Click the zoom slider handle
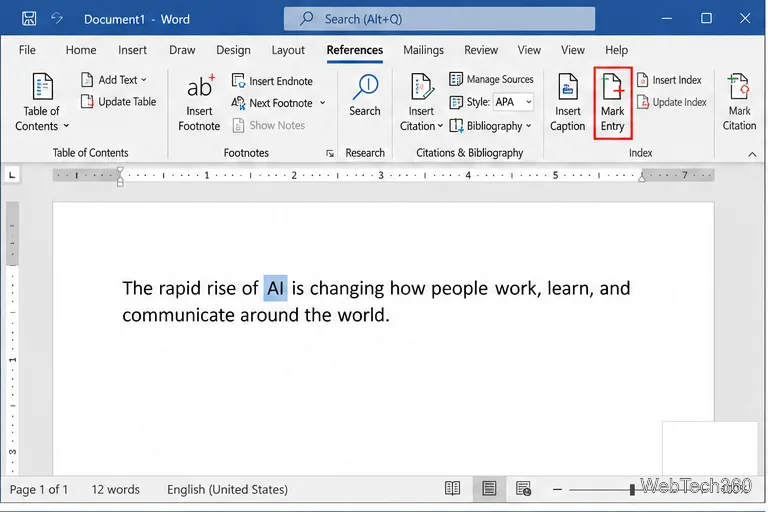Image resolution: width=768 pixels, height=512 pixels. click(632, 489)
